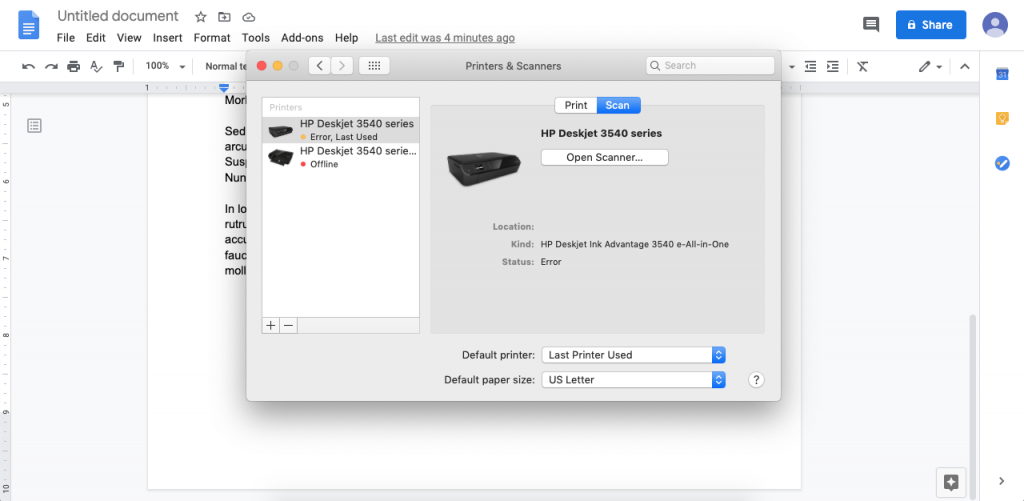Select the Offline HP Deskjet printer
Image resolution: width=1024 pixels, height=501 pixels.
(x=340, y=157)
